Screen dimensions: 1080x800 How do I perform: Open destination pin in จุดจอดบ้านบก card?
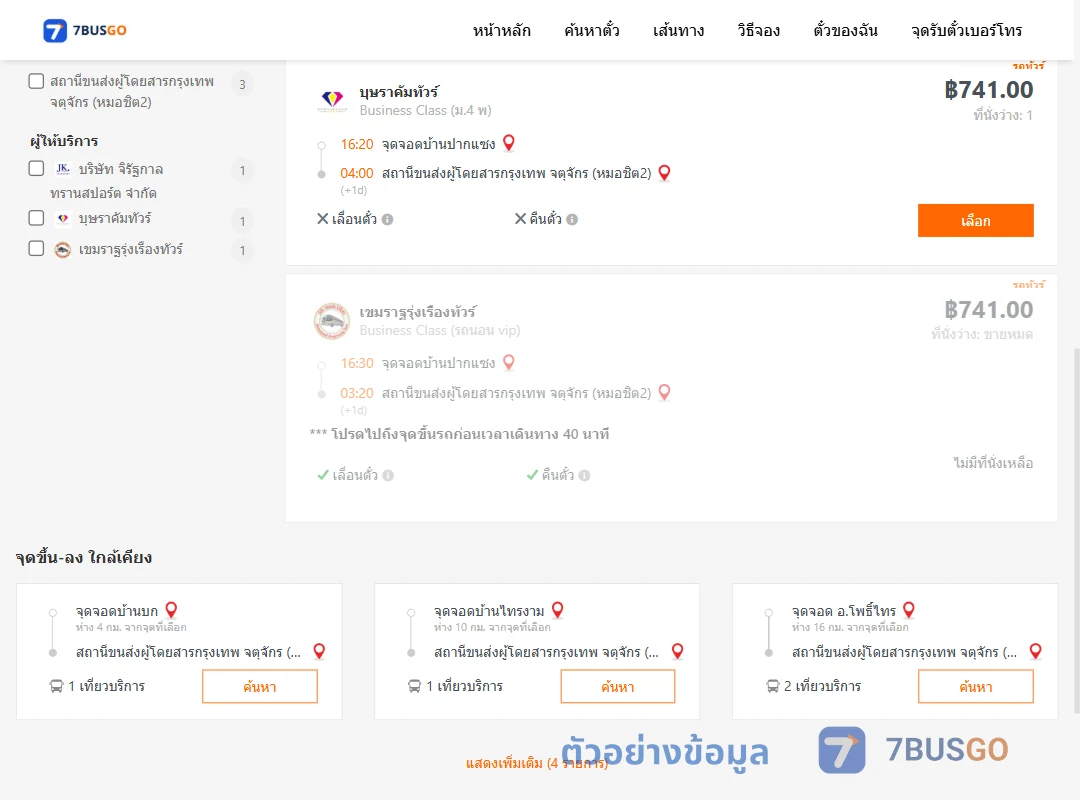(319, 651)
